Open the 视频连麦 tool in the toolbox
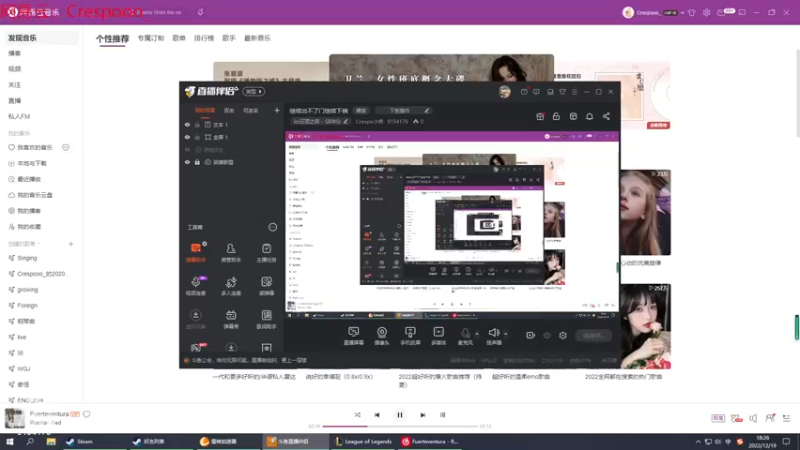Image resolution: width=800 pixels, height=450 pixels. click(196, 286)
